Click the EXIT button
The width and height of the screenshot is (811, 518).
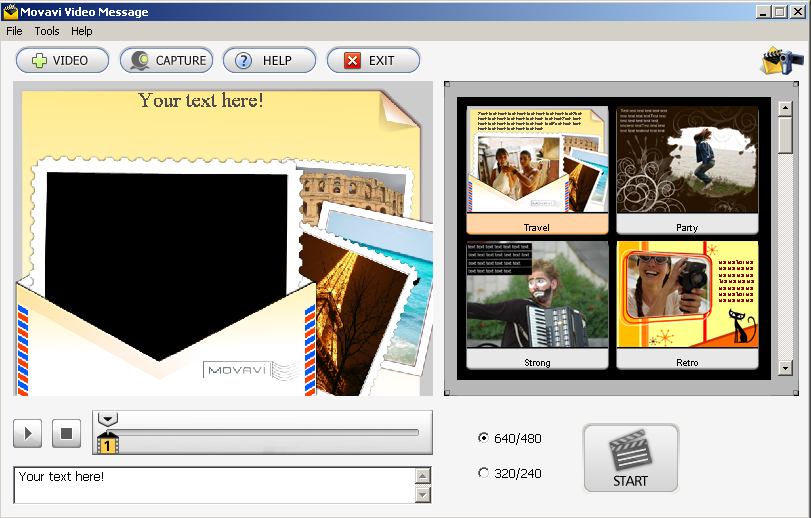click(x=373, y=60)
